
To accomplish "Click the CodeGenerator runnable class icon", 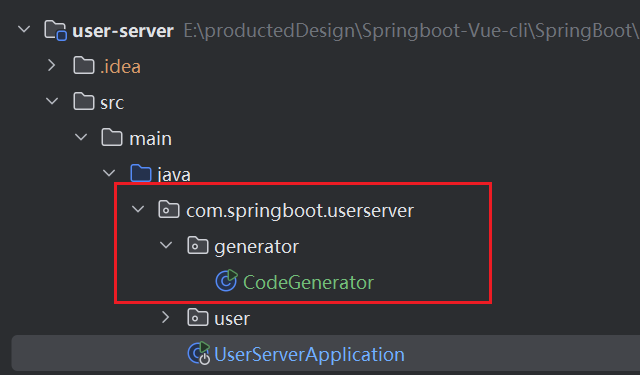I will point(226,281).
